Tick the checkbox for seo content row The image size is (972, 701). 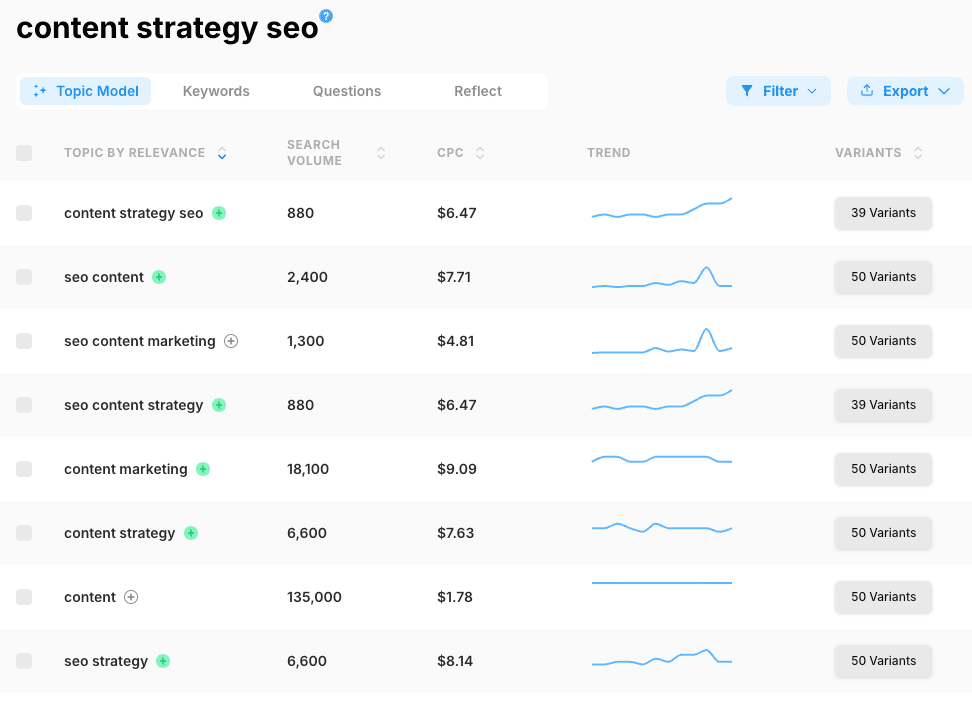click(24, 277)
